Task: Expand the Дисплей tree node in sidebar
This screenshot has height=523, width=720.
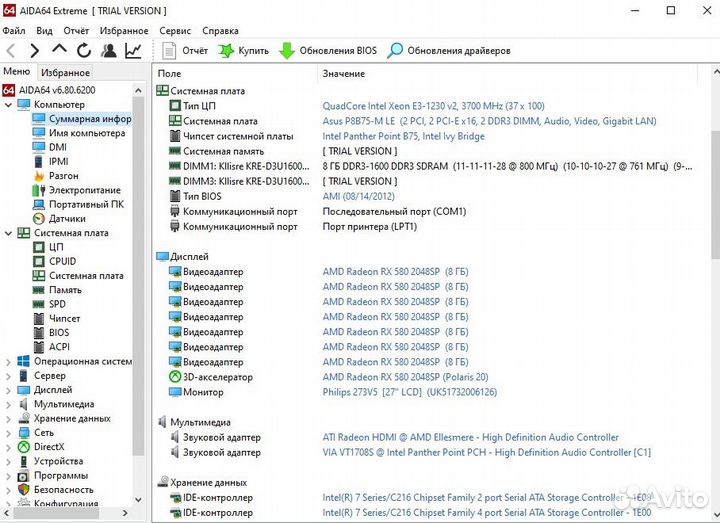Action: click(x=8, y=390)
